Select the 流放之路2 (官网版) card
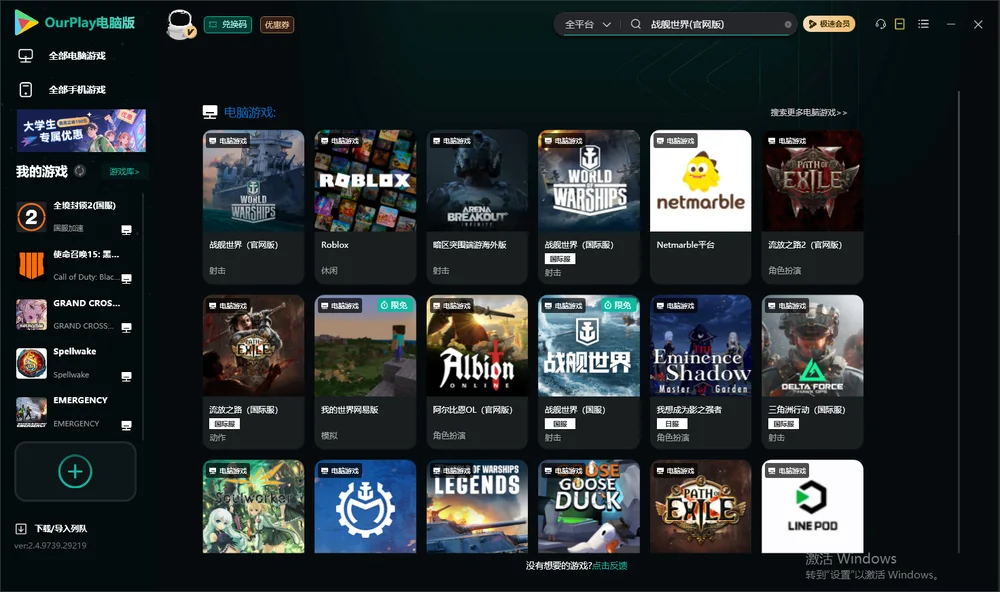Image resolution: width=1000 pixels, height=592 pixels. pyautogui.click(x=812, y=207)
